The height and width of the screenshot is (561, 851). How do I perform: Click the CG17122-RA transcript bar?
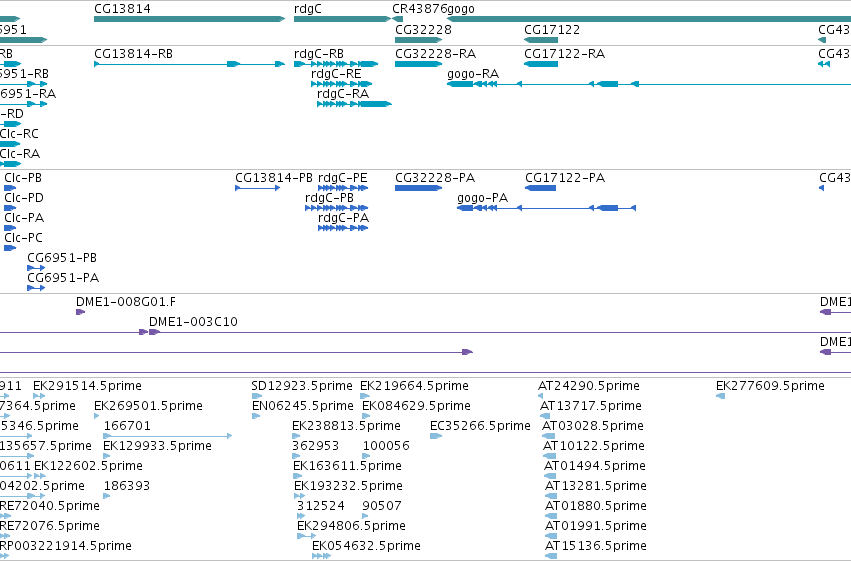coord(541,64)
